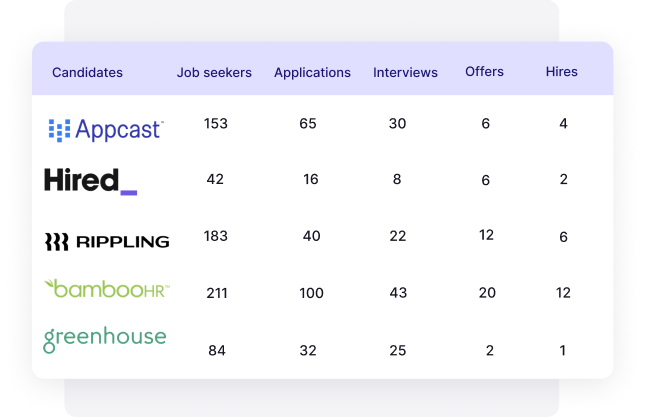646x417 pixels.
Task: Click the Job seekers column header
Action: click(x=214, y=72)
